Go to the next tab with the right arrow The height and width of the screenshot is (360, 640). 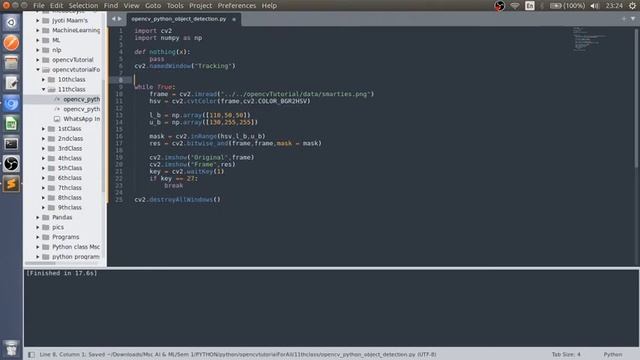[x=120, y=19]
